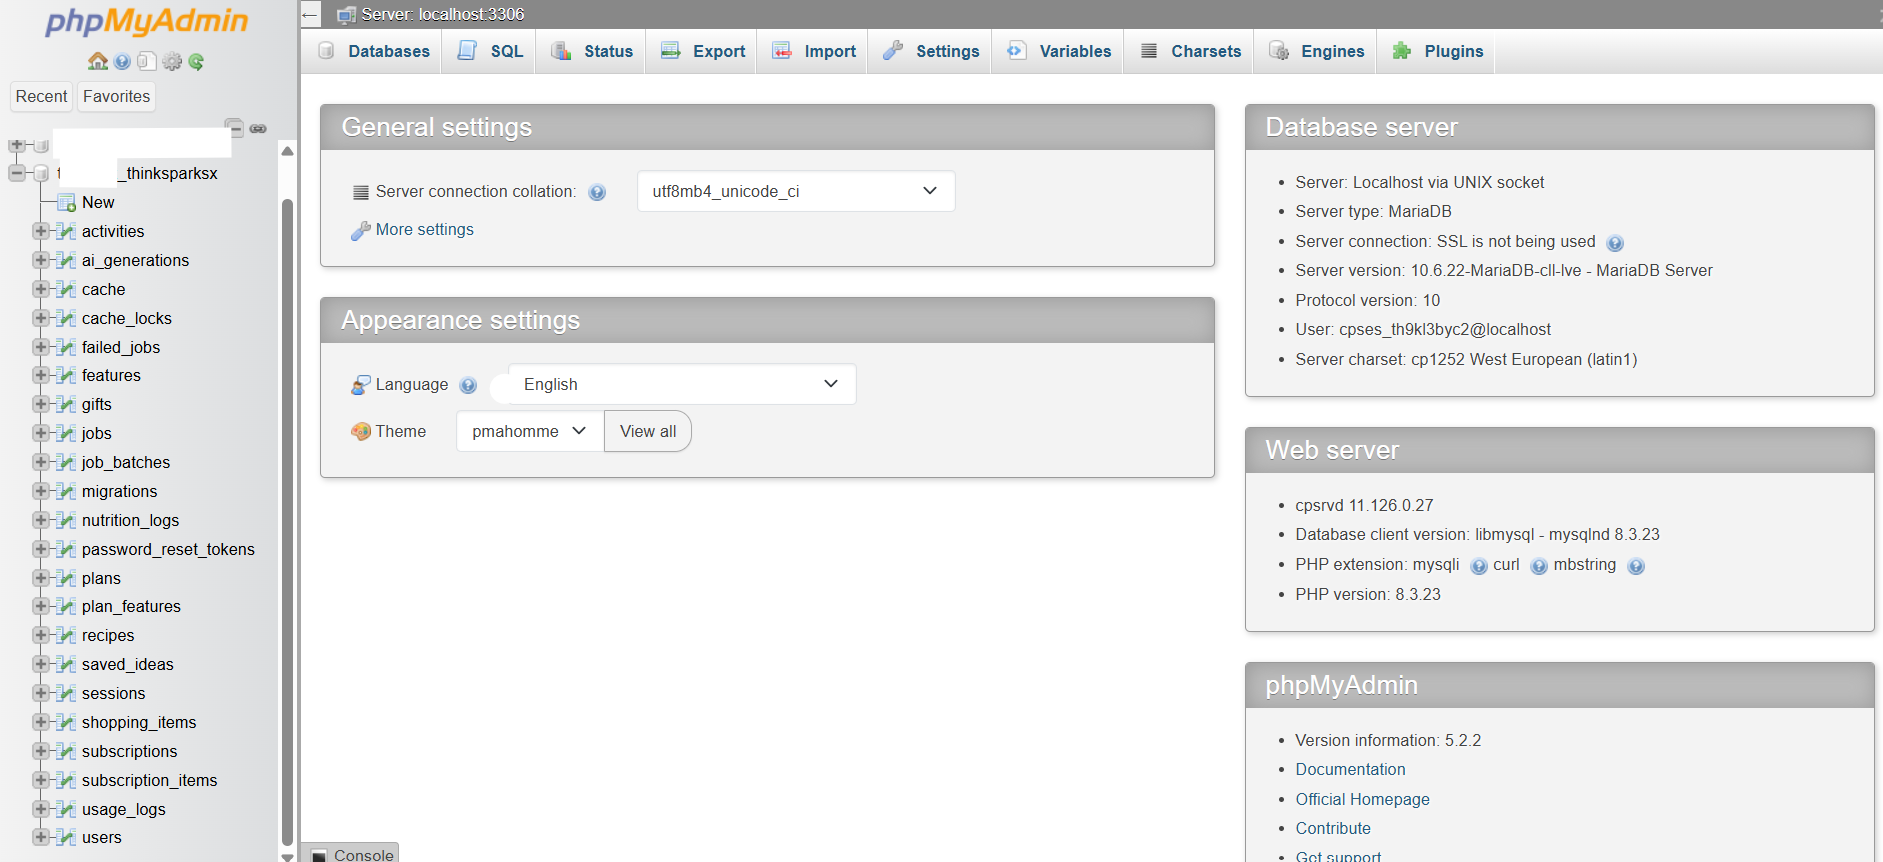The image size is (1883, 862).
Task: Click the mysqli extension help icon
Action: coord(1479,567)
